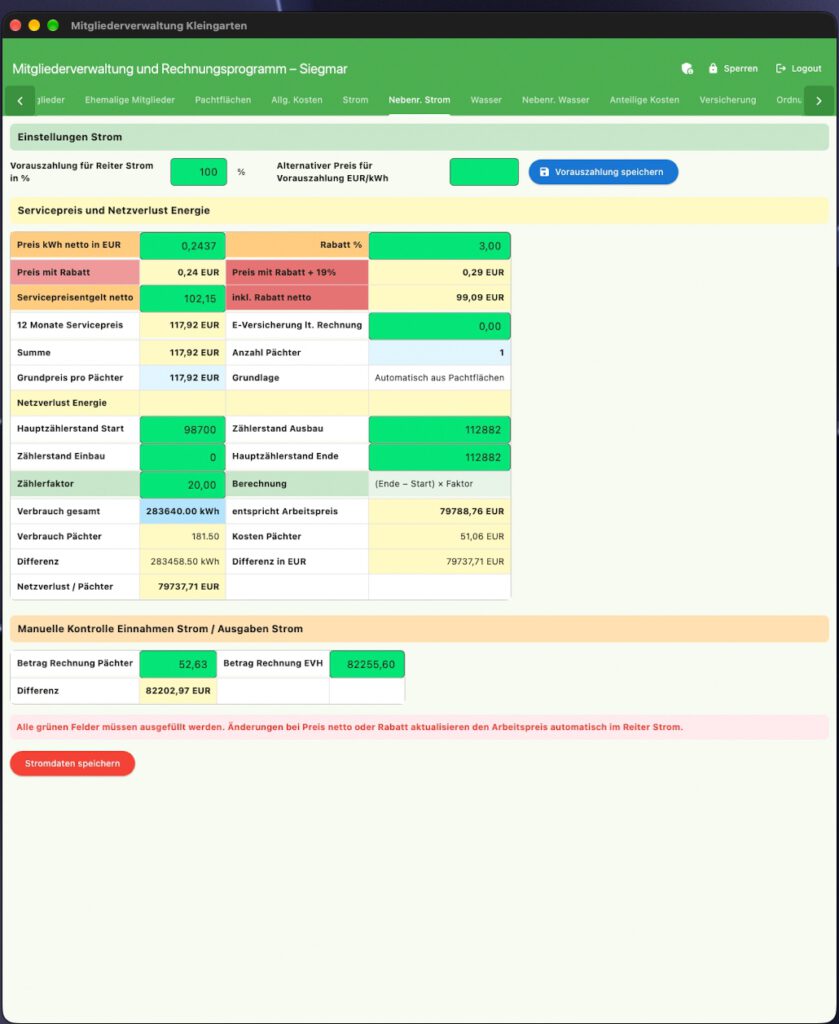
Task: Open the Ehemalige Mitglieder tab
Action: (x=130, y=100)
